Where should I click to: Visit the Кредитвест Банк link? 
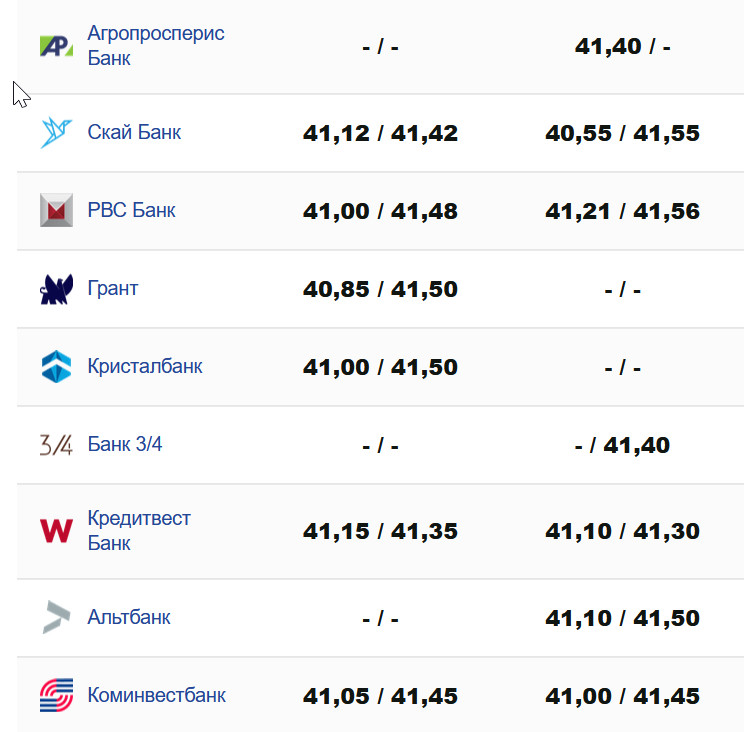click(x=139, y=531)
